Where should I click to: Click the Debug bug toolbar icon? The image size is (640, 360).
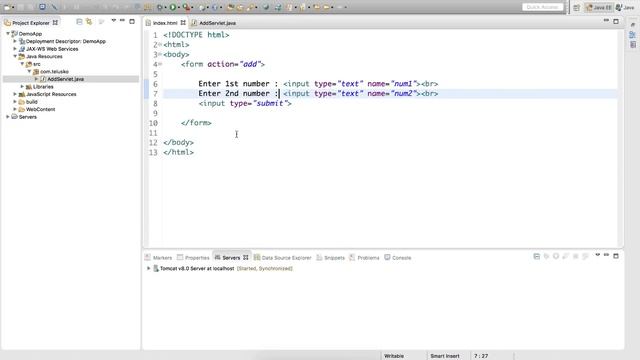tap(160, 7)
